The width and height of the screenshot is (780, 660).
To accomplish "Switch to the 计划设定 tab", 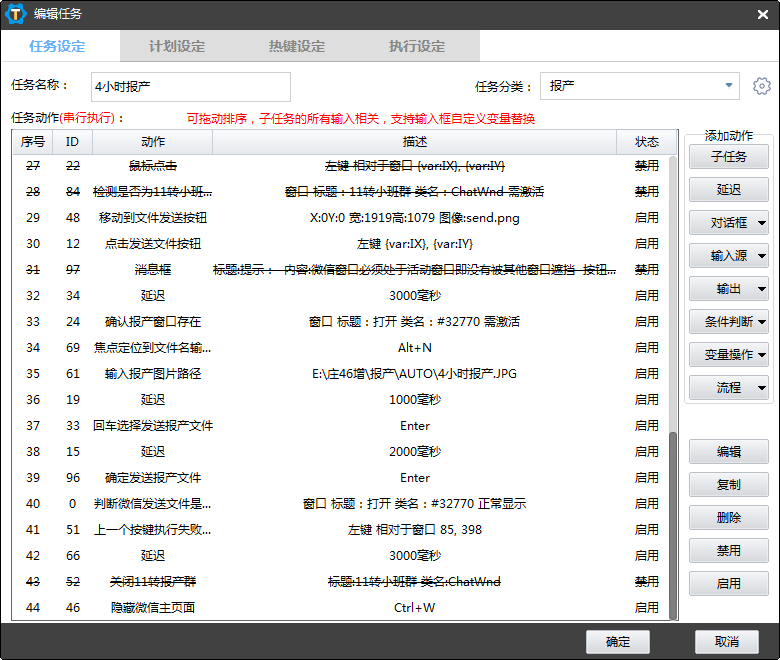I will 177,46.
